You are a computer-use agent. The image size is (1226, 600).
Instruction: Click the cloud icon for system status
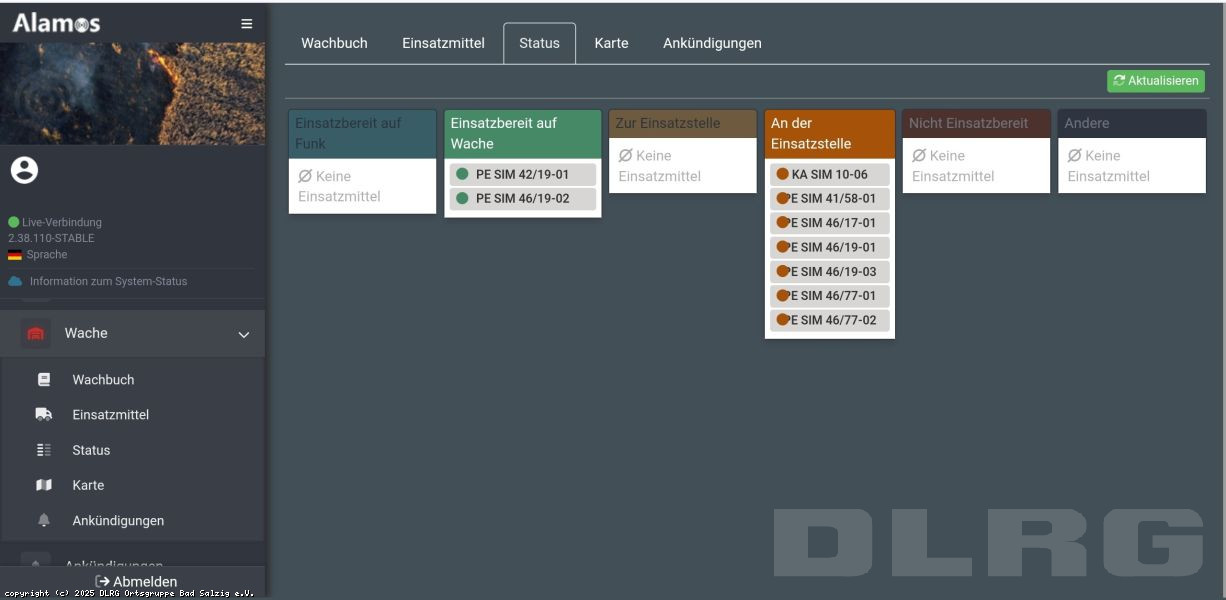tap(15, 281)
